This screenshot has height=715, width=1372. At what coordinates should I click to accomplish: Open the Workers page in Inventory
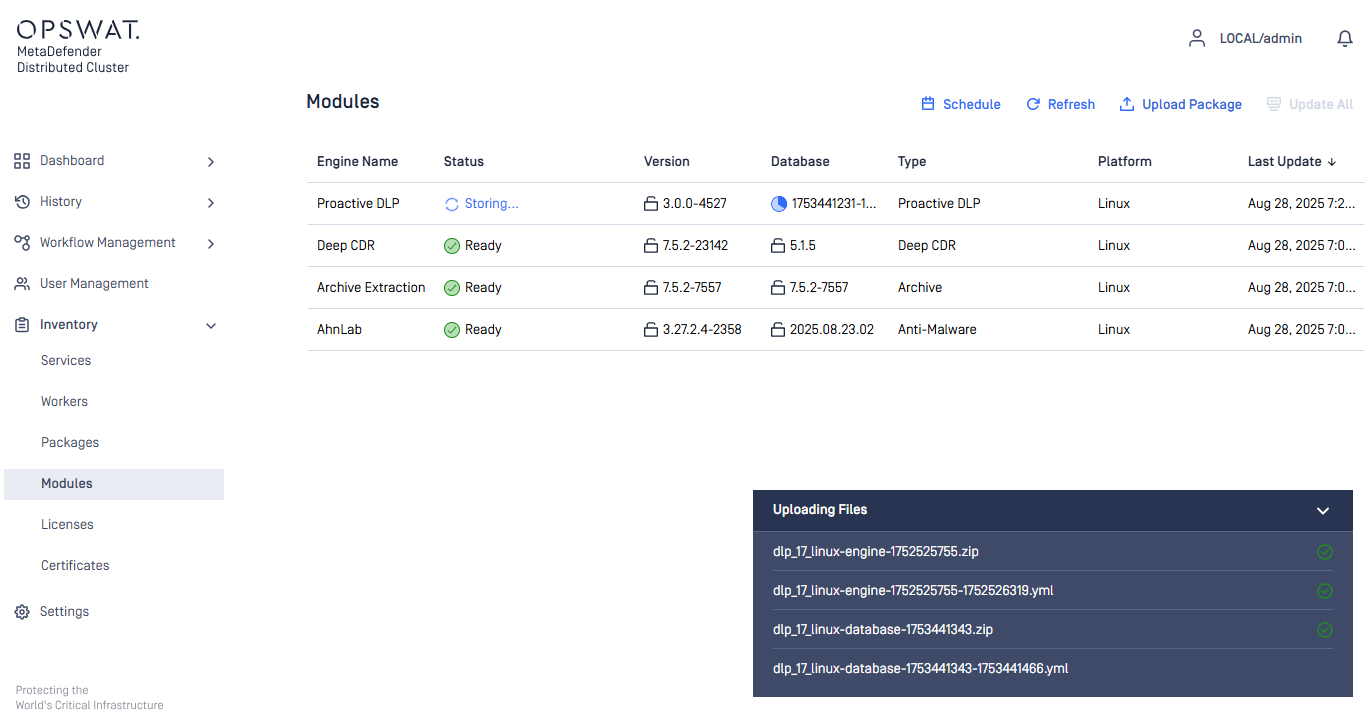64,402
